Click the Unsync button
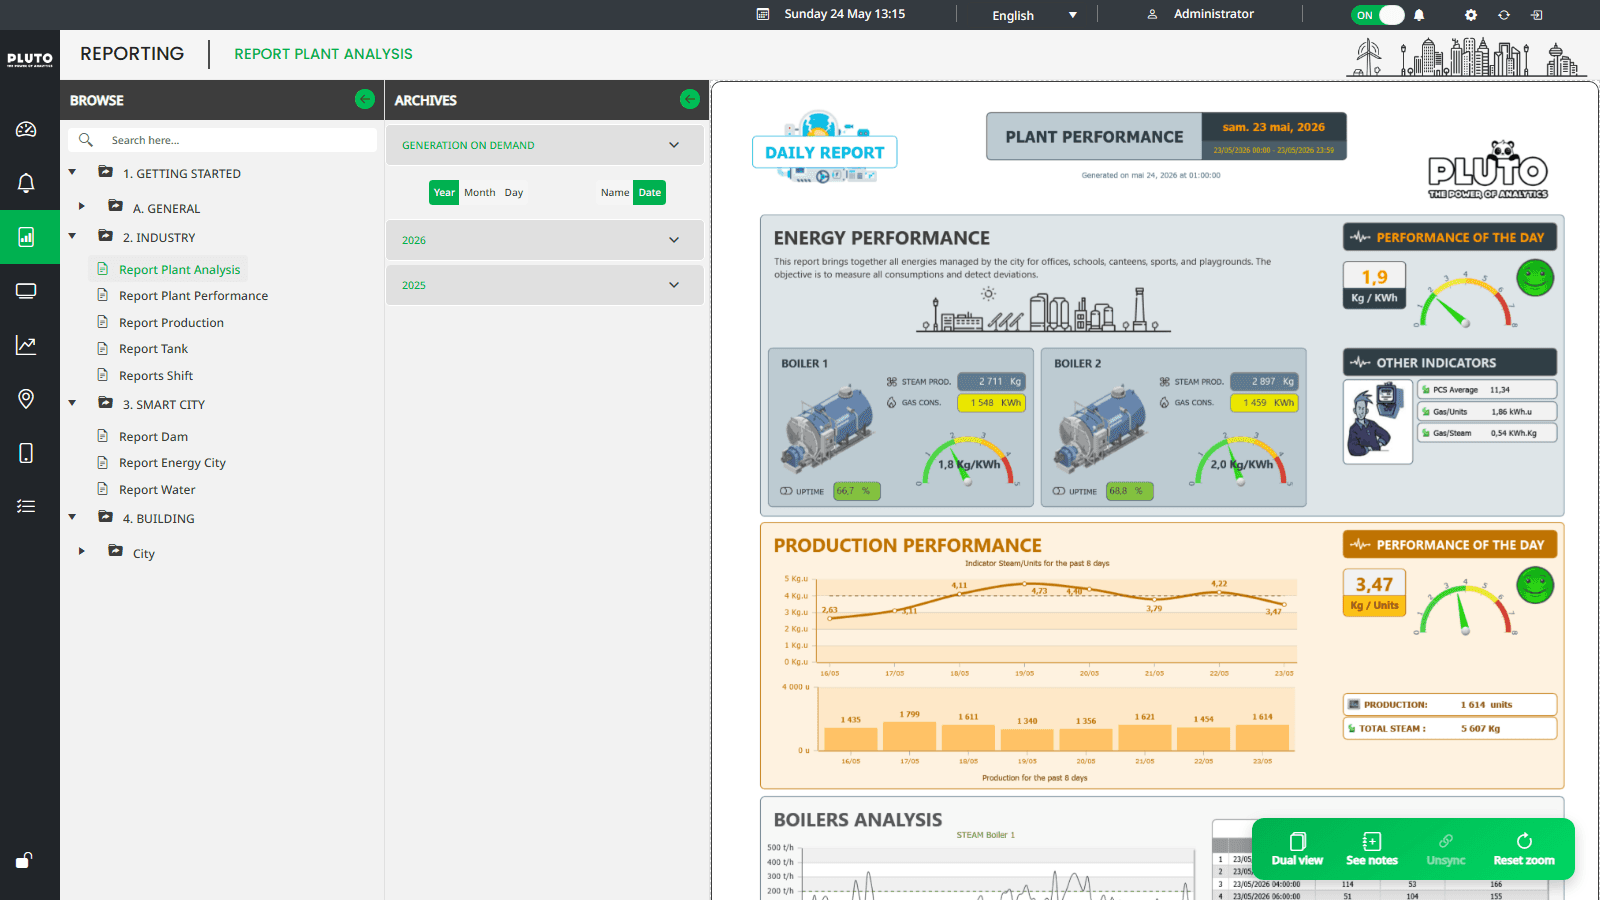This screenshot has width=1600, height=900. point(1446,849)
